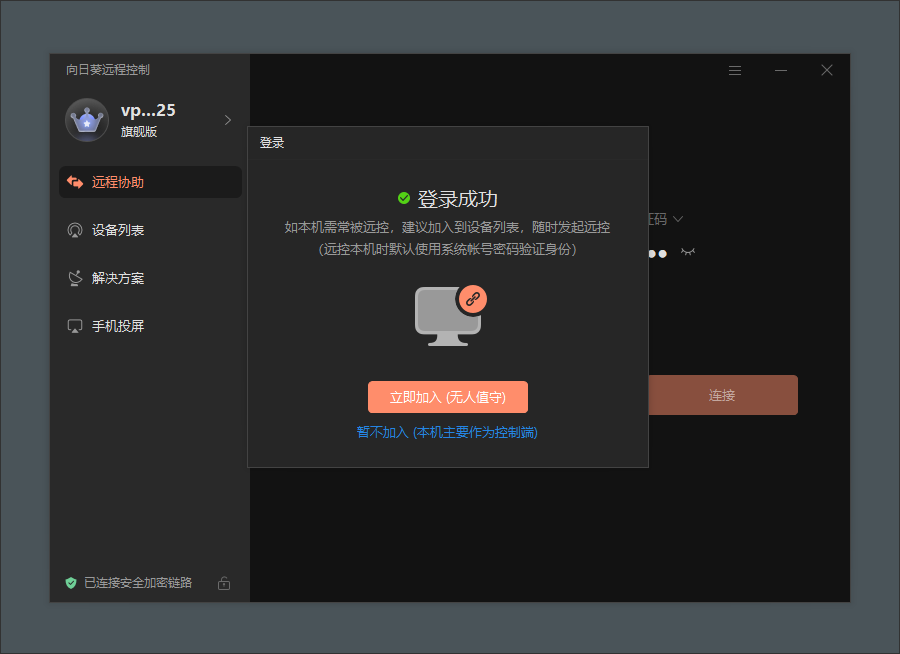This screenshot has height=654, width=900.
Task: Close the 向日葵远程控制 window
Action: pos(827,70)
